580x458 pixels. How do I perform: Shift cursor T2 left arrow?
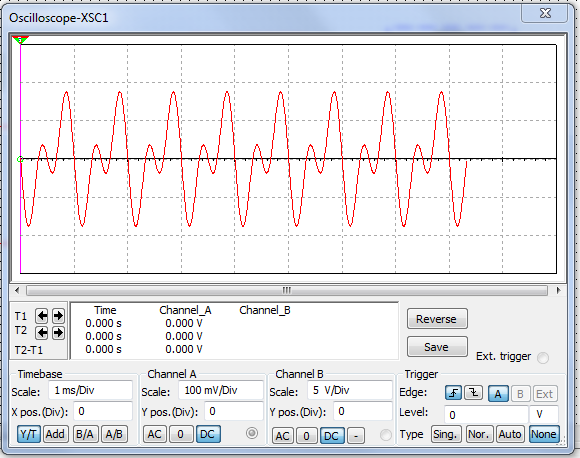tap(42, 333)
